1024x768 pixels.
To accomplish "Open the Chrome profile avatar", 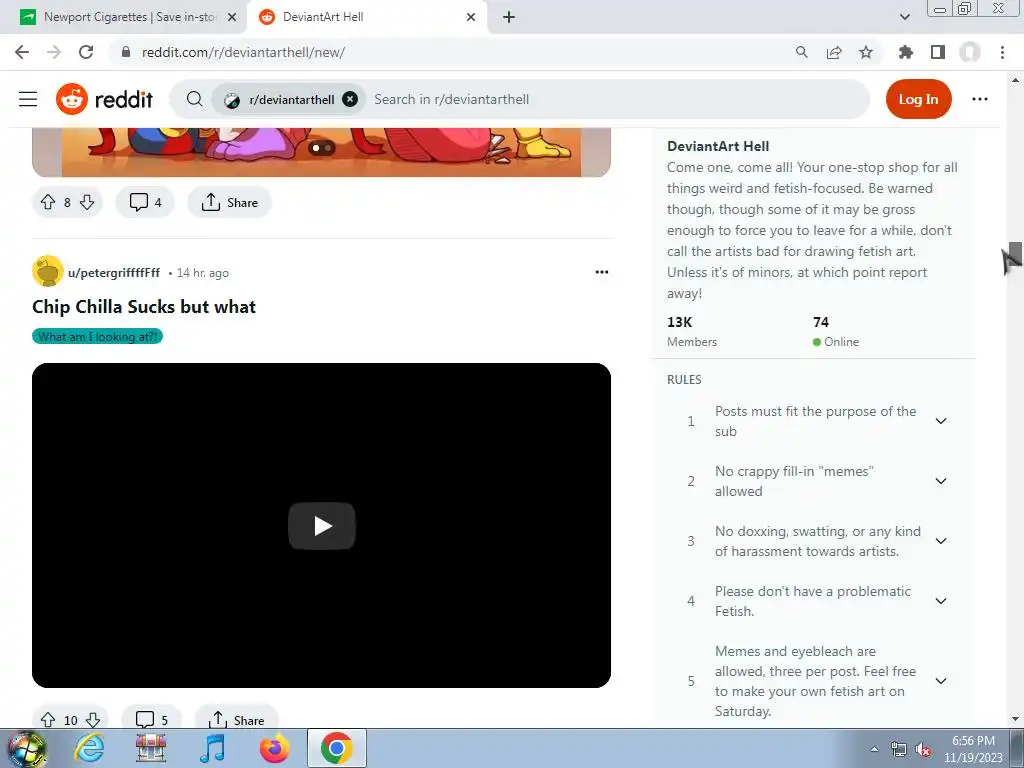I will (970, 52).
